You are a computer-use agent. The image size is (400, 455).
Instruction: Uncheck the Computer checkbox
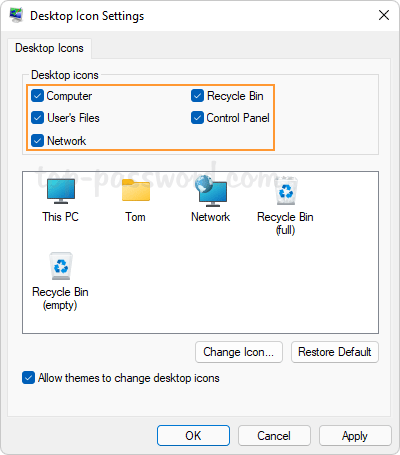coord(37,96)
